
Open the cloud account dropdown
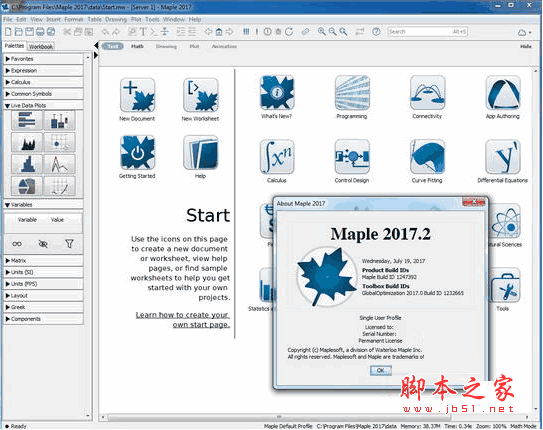[x=524, y=32]
